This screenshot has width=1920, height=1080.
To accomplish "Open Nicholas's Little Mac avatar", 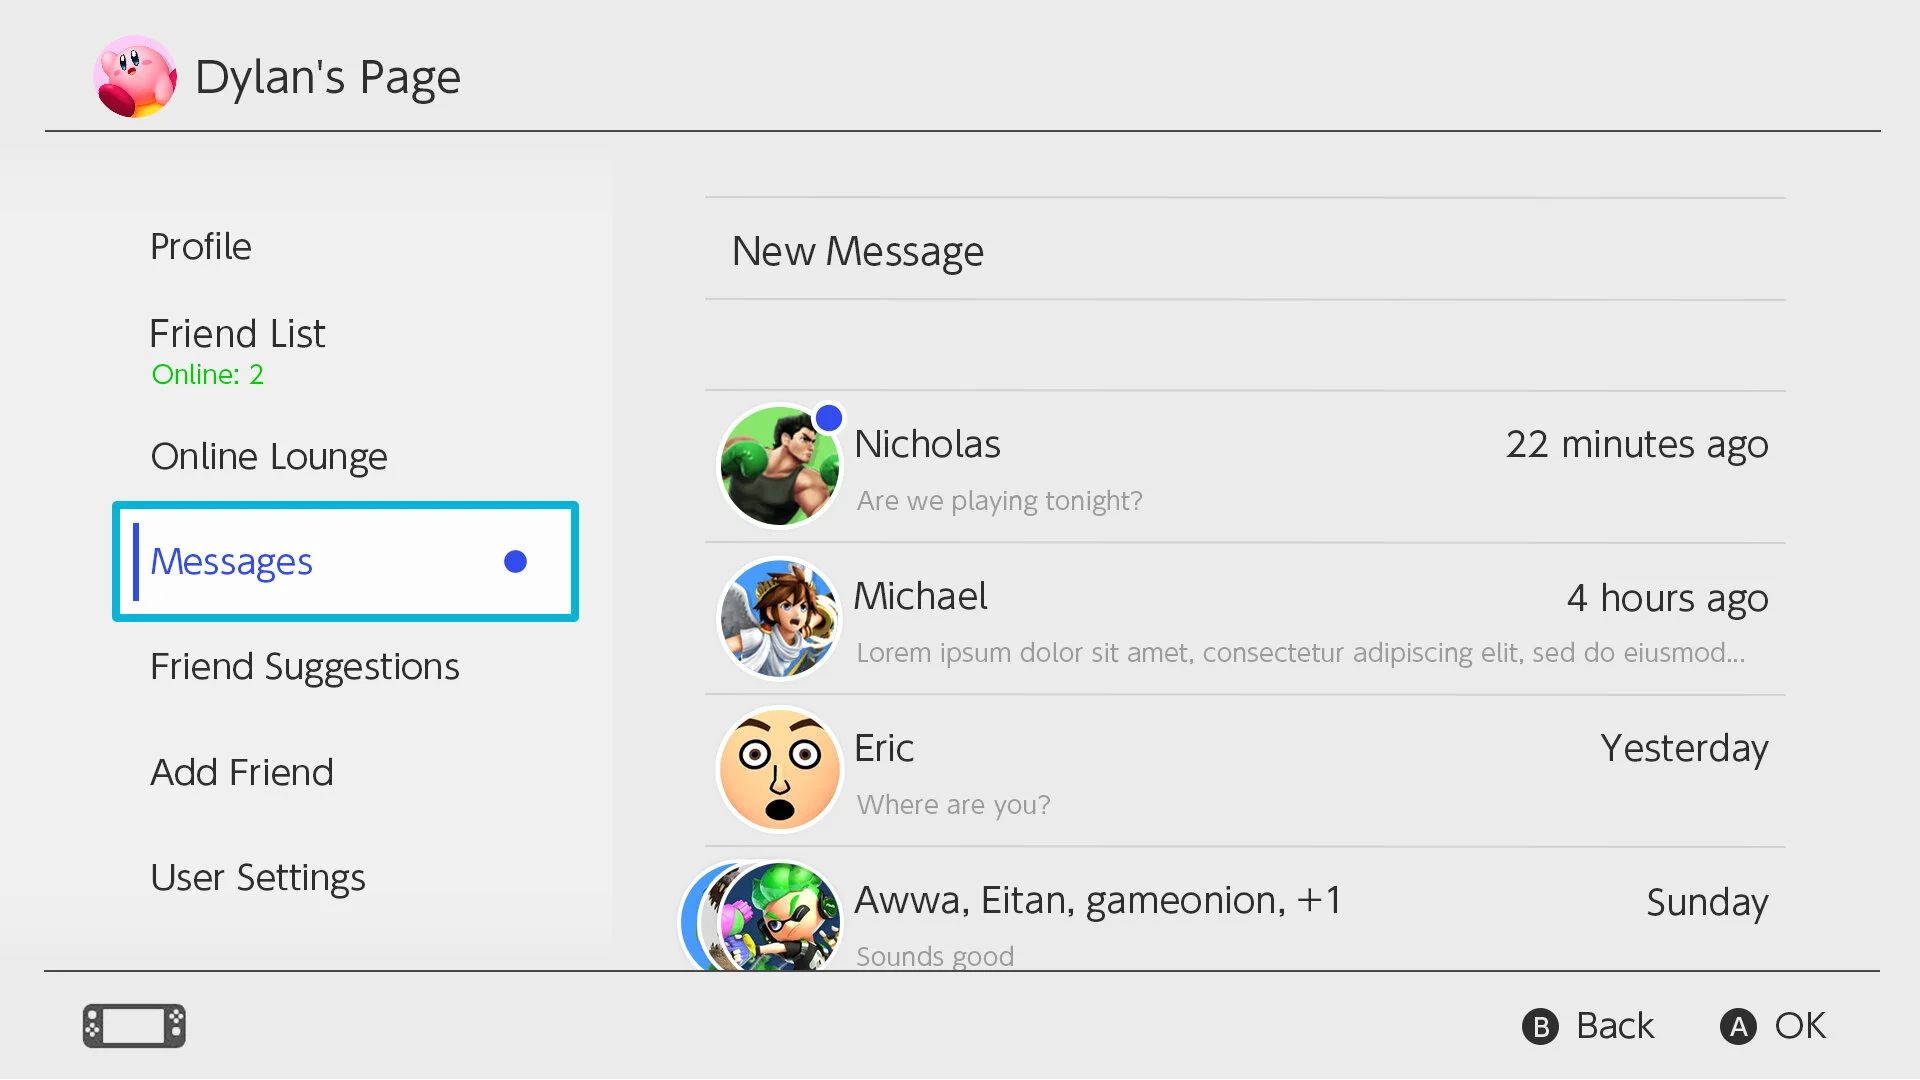I will [x=780, y=466].
